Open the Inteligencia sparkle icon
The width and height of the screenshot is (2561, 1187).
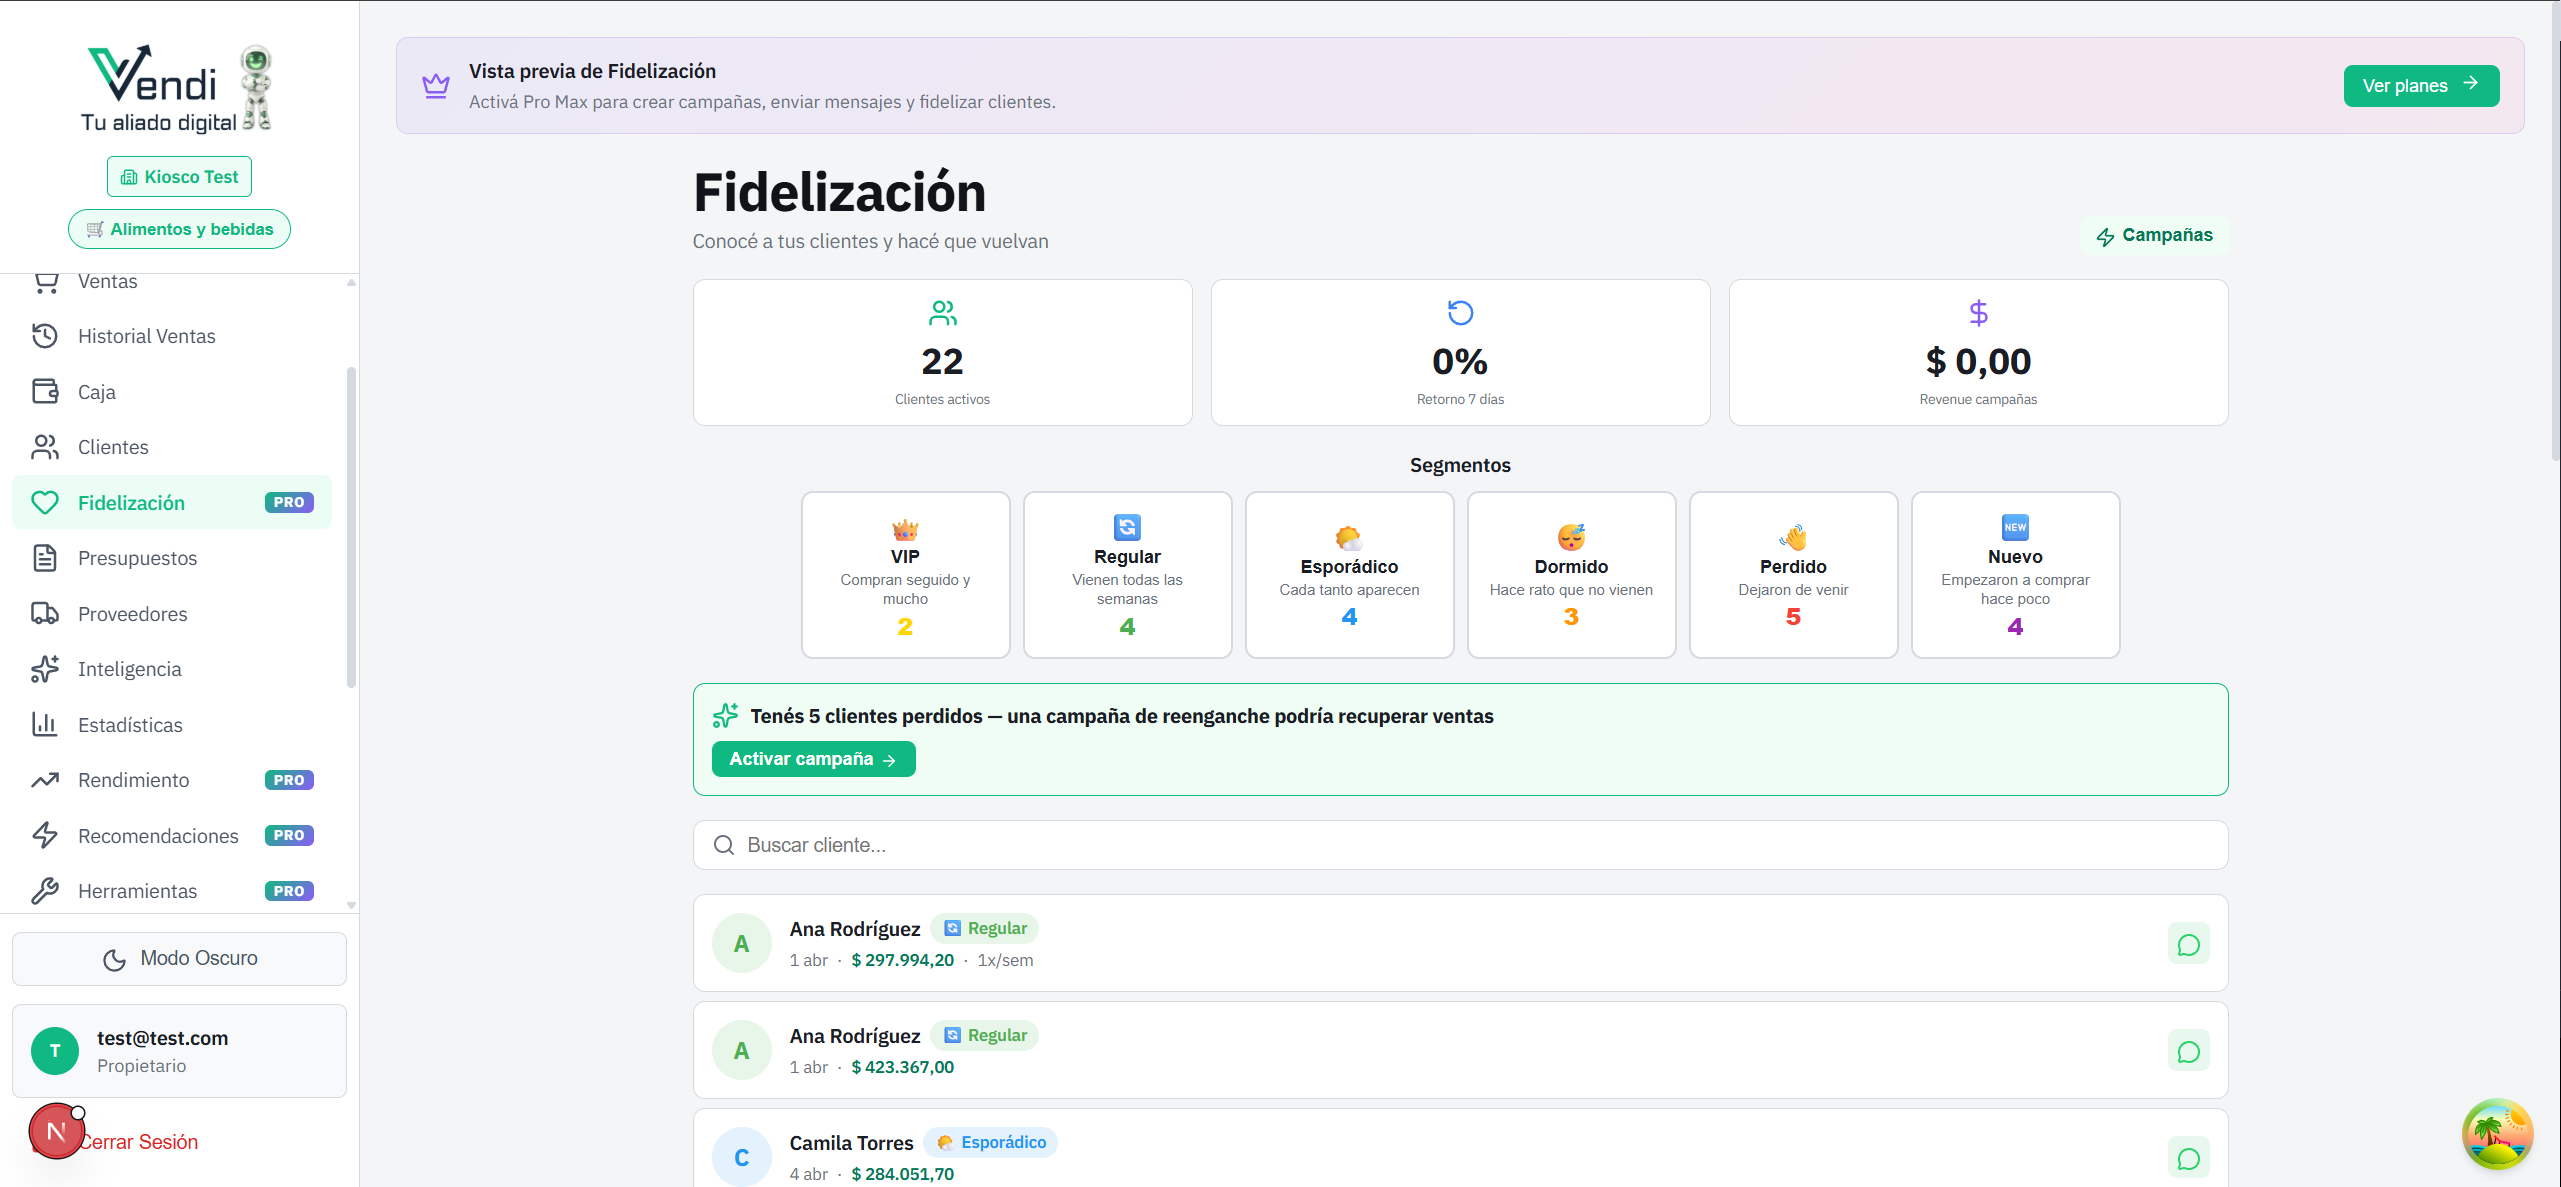point(45,669)
